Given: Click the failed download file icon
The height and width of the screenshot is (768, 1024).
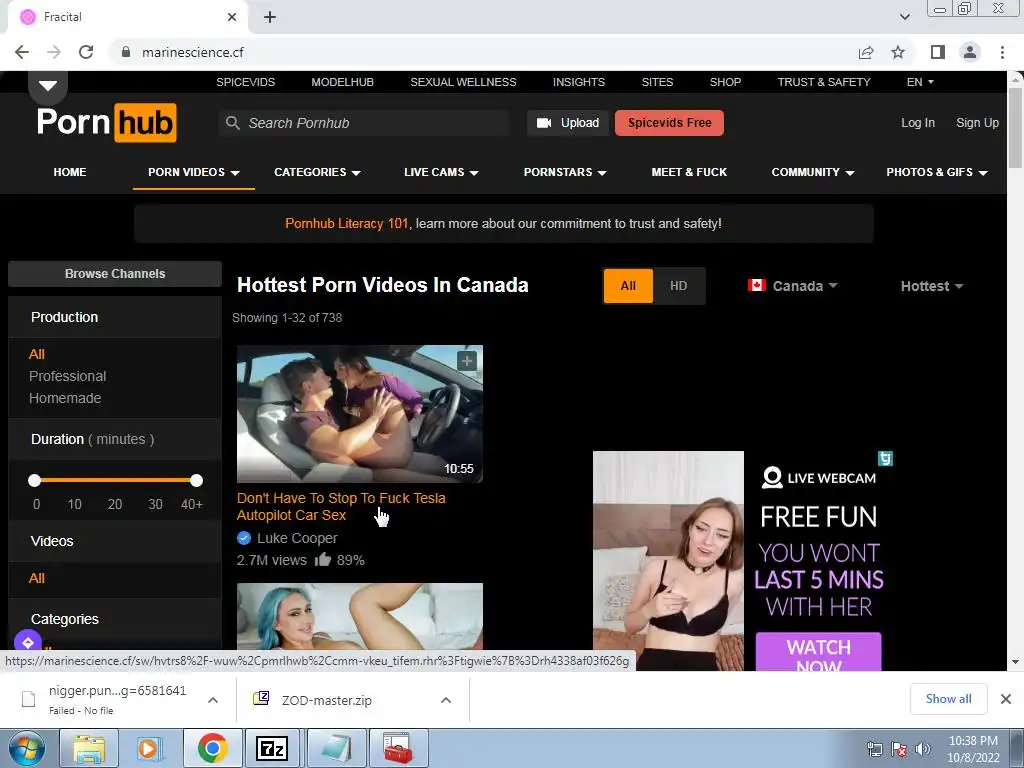Looking at the screenshot, I should pyautogui.click(x=28, y=699).
